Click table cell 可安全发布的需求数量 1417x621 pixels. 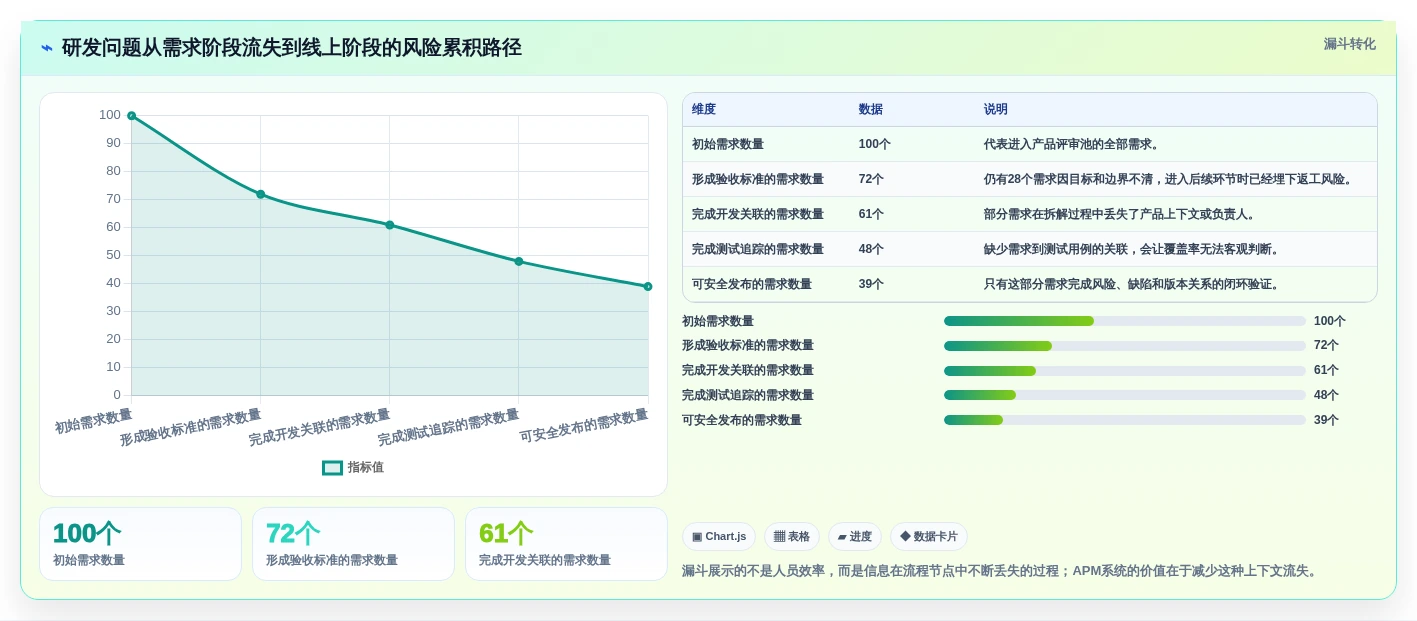click(752, 284)
